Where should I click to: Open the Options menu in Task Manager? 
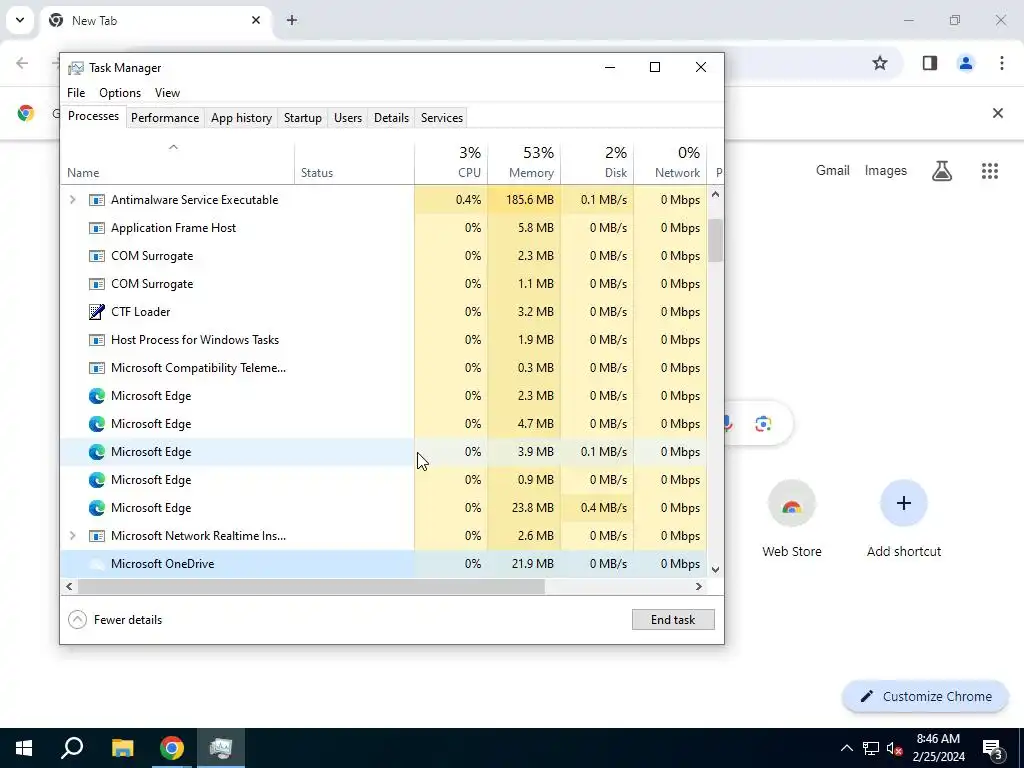tap(120, 93)
